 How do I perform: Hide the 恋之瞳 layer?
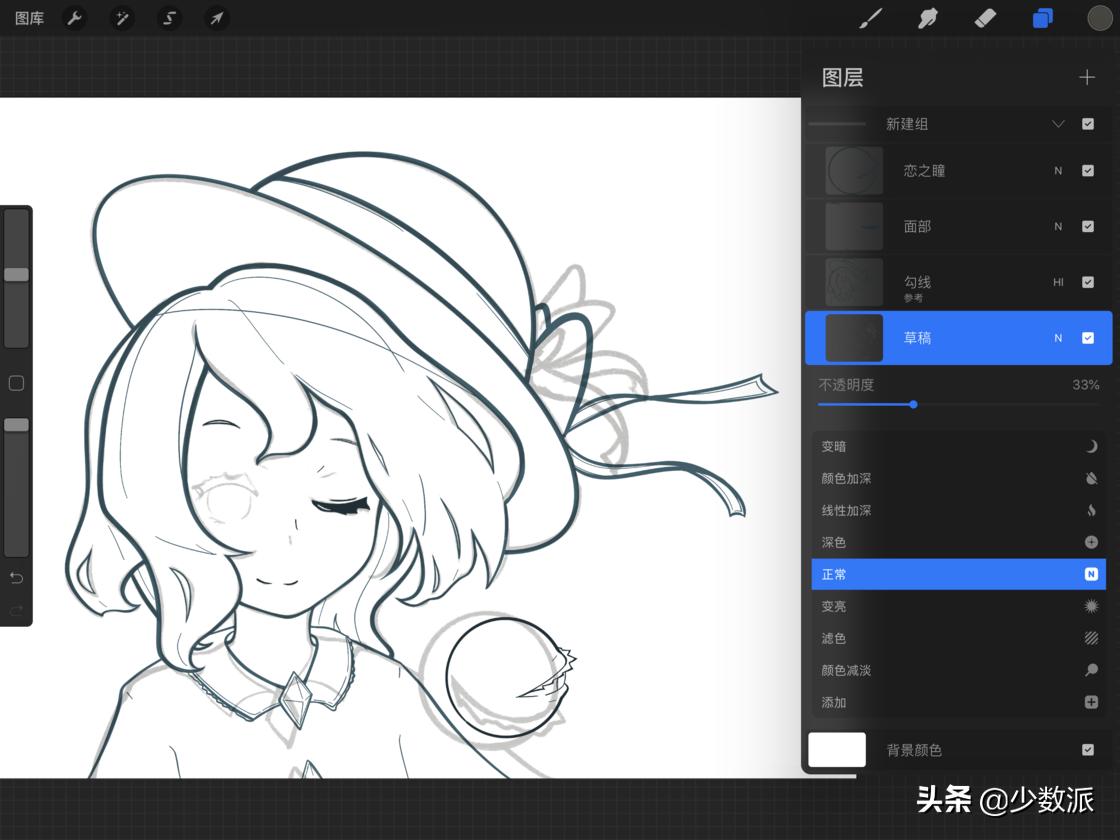point(1088,170)
